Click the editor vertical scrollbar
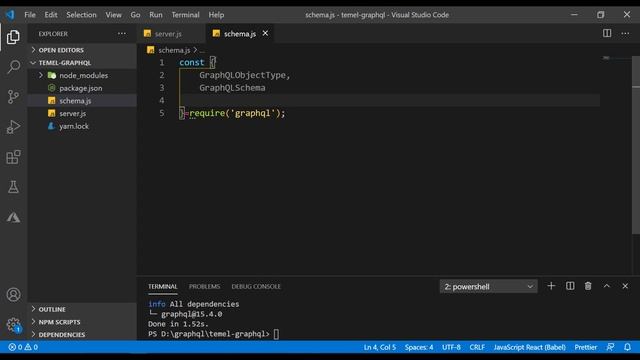 tap(636, 145)
